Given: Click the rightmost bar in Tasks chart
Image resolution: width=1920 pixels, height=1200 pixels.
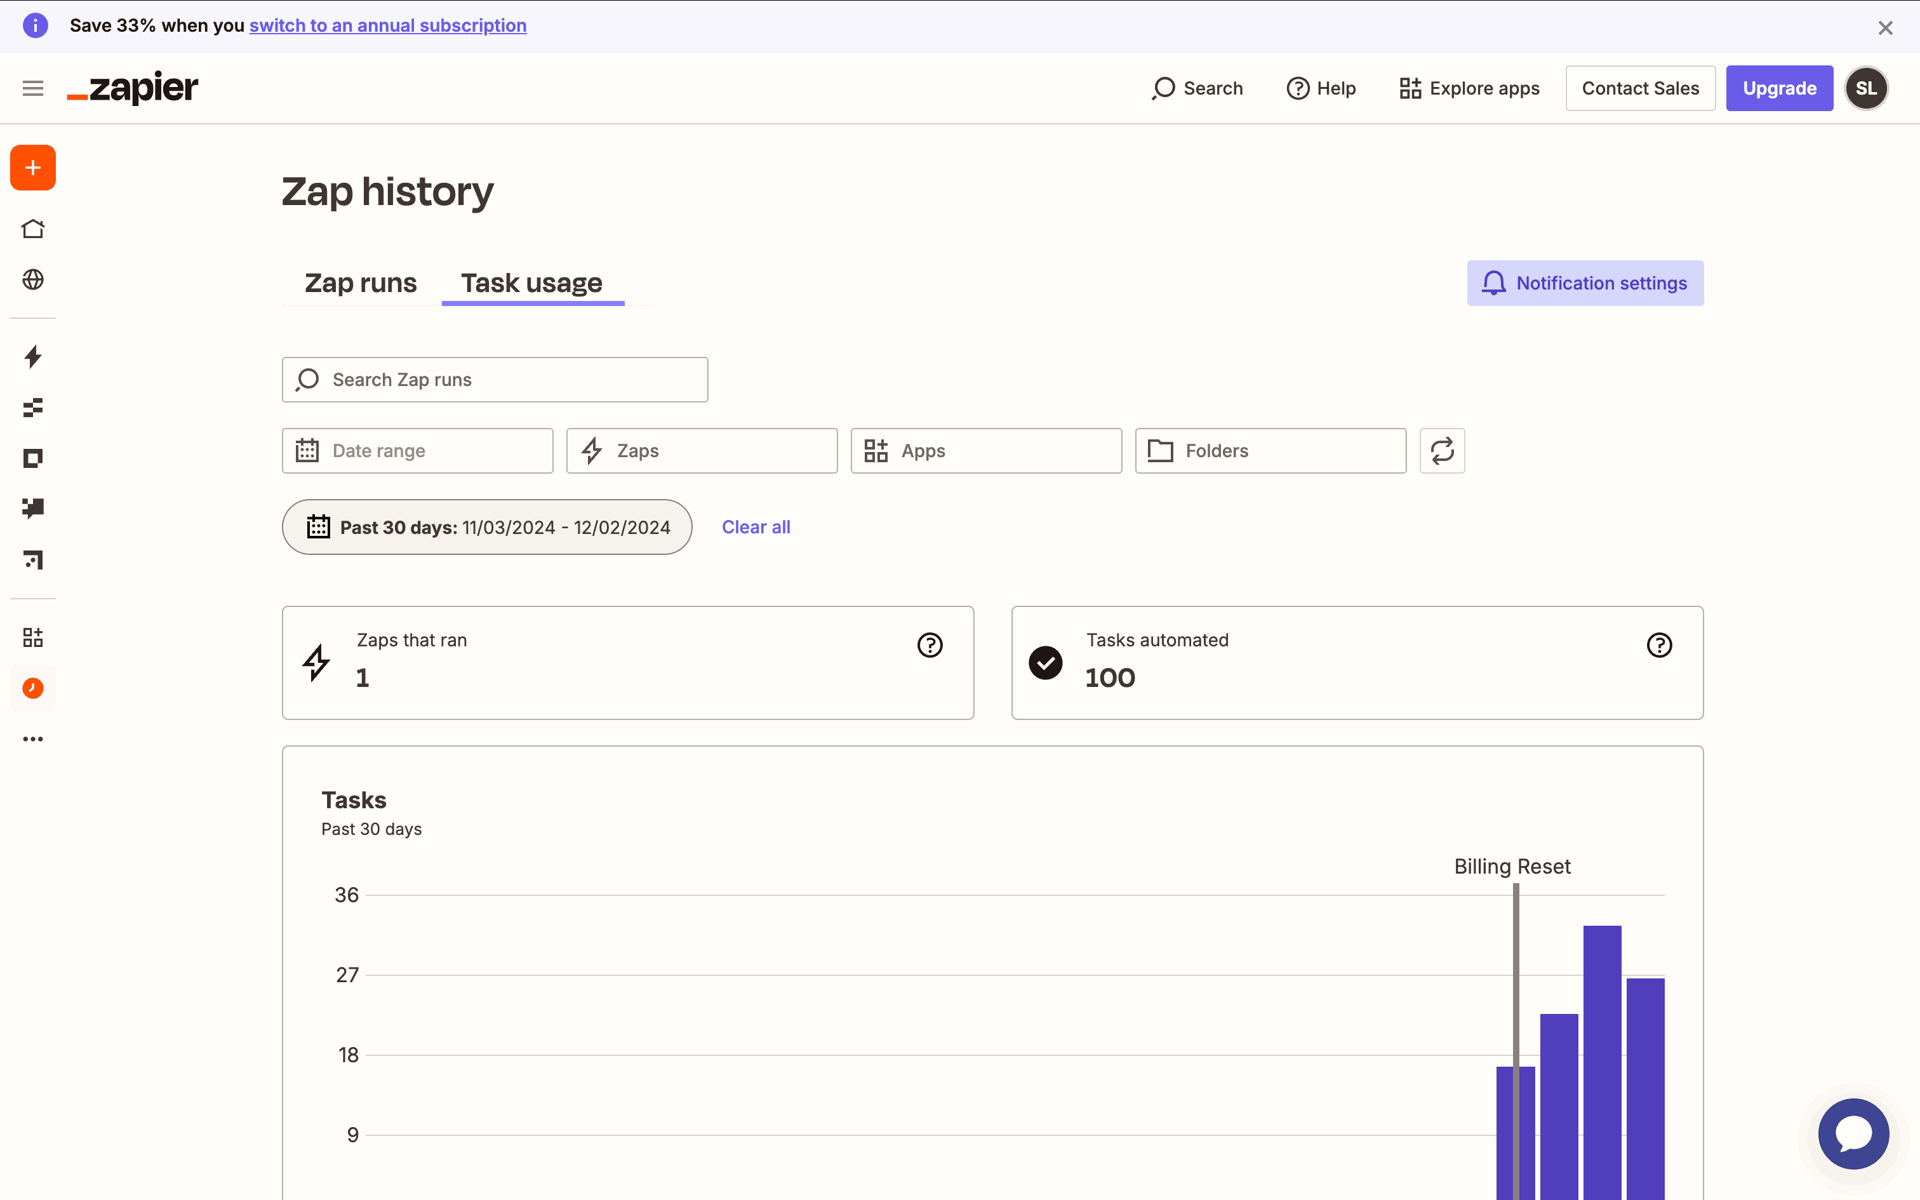Looking at the screenshot, I should pyautogui.click(x=1645, y=1088).
